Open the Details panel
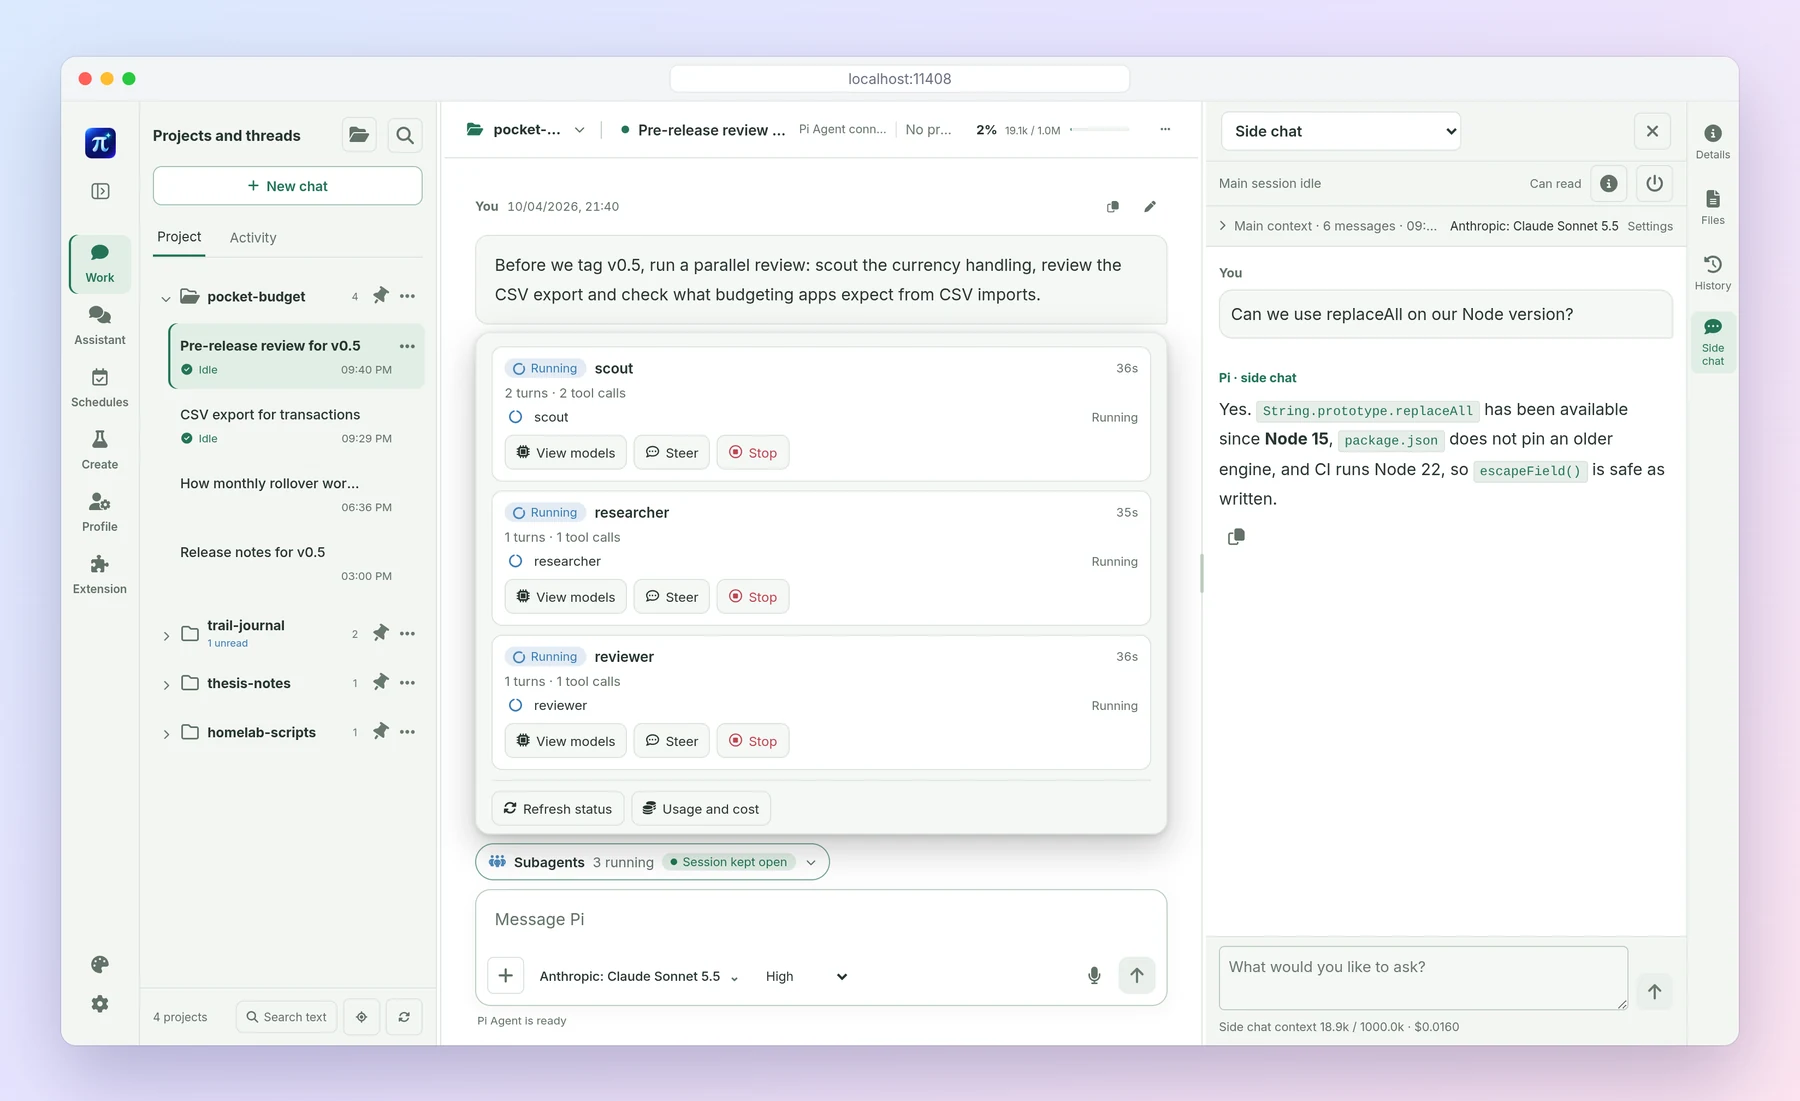Viewport: 1800px width, 1101px height. coord(1713,141)
